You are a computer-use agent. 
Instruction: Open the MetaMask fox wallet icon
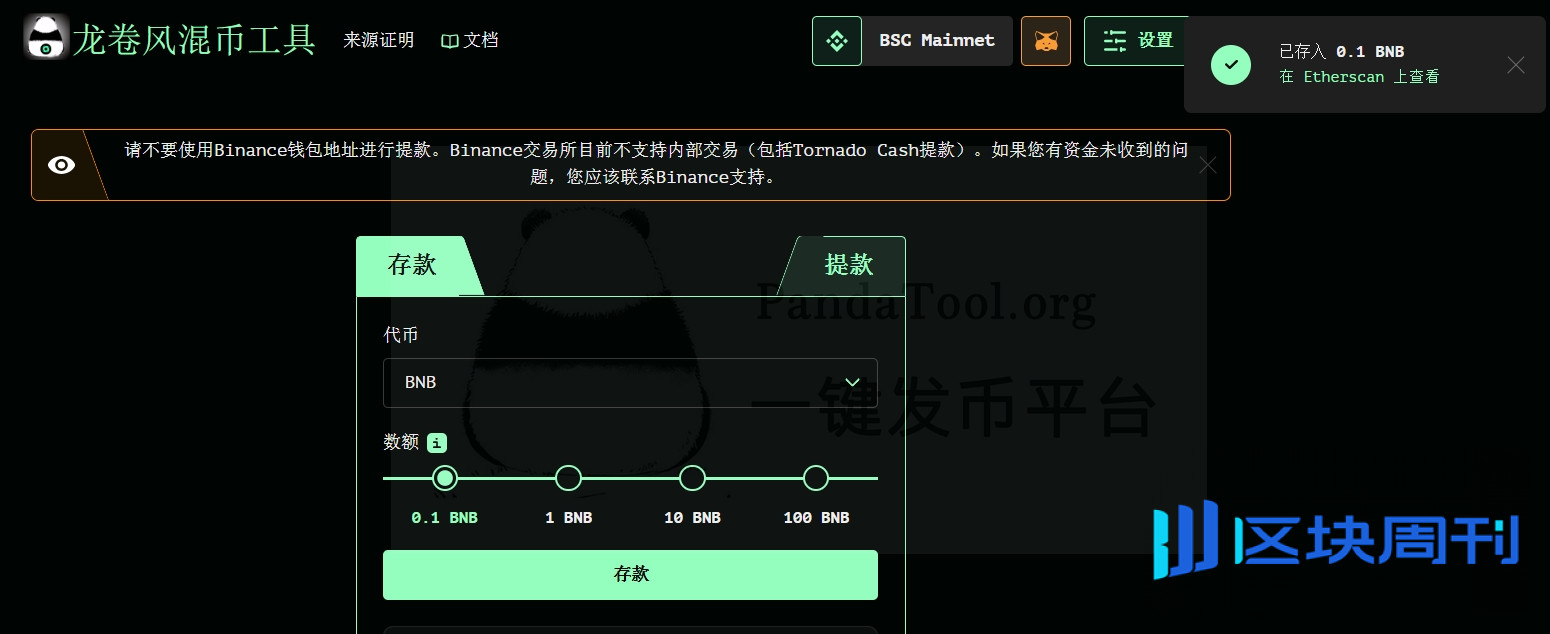[1045, 41]
